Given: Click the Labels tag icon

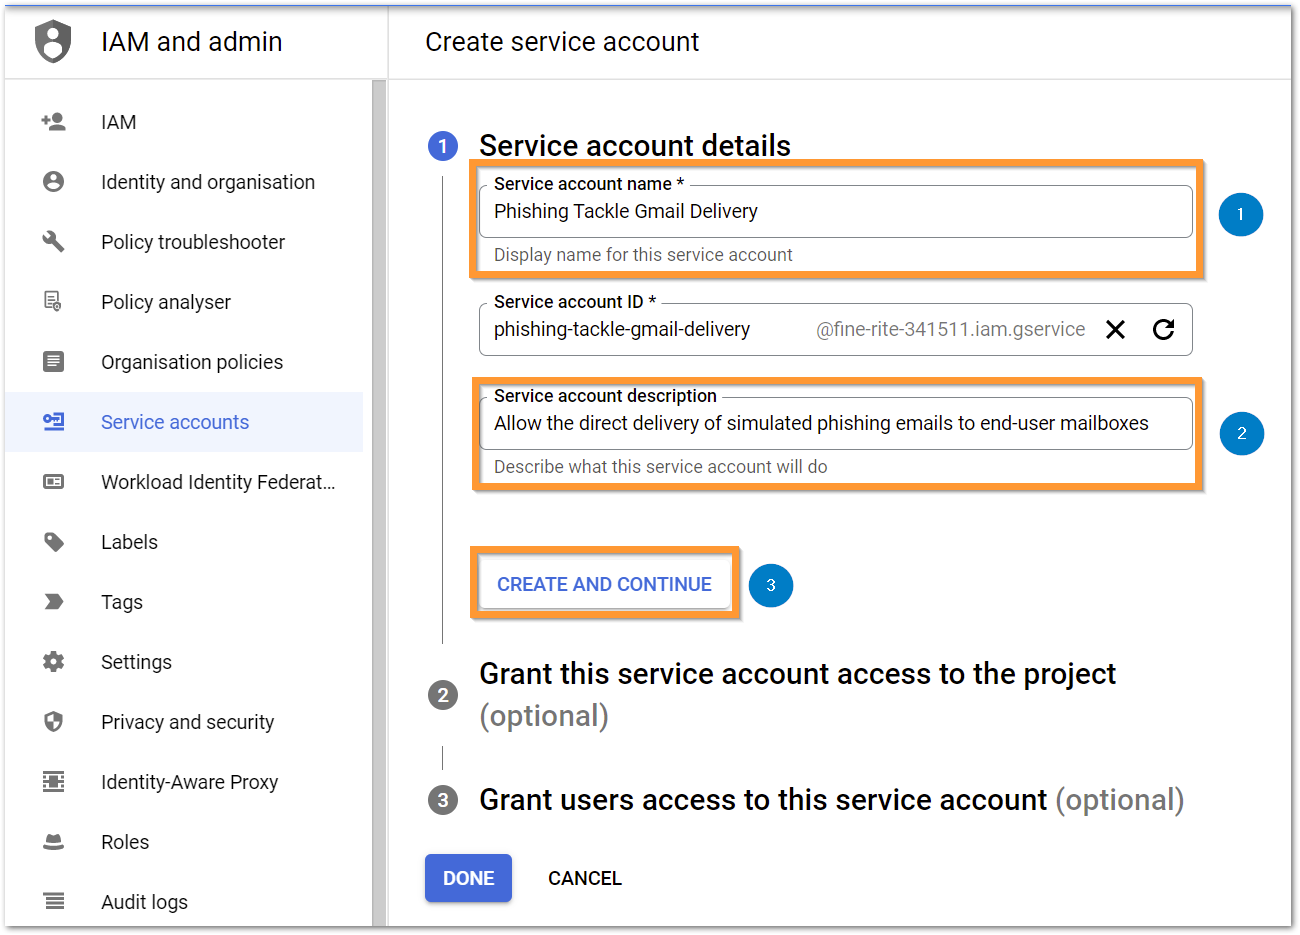Looking at the screenshot, I should click(x=53, y=542).
